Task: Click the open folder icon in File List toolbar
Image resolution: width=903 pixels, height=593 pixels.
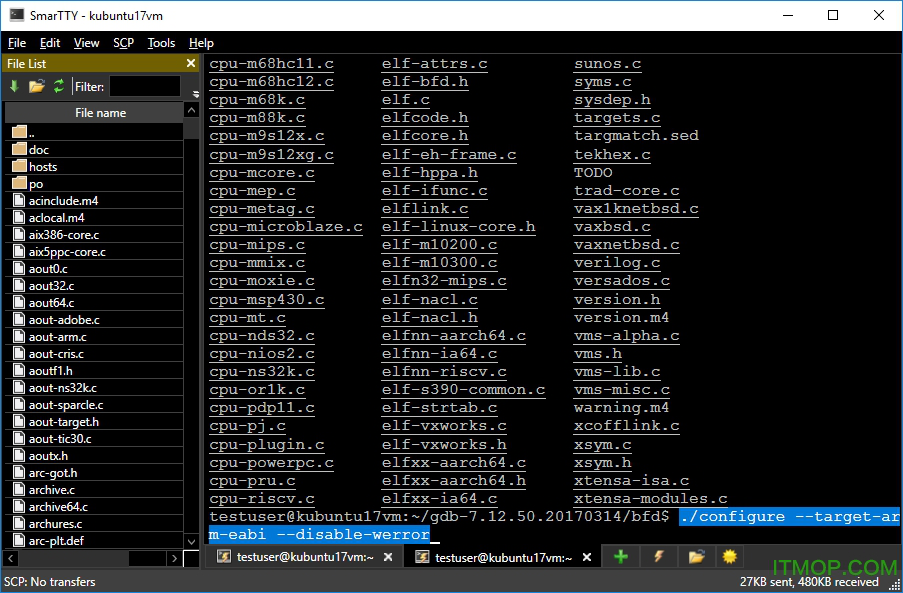Action: coord(36,87)
